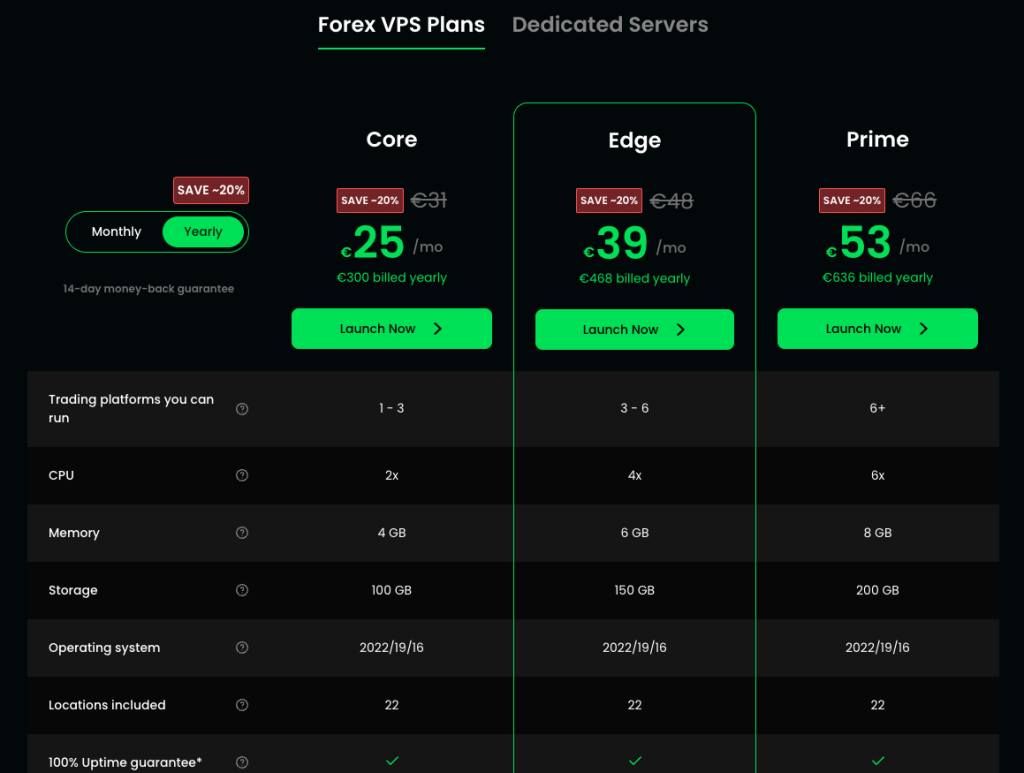
Task: Click the Core plan heading
Action: 391,140
